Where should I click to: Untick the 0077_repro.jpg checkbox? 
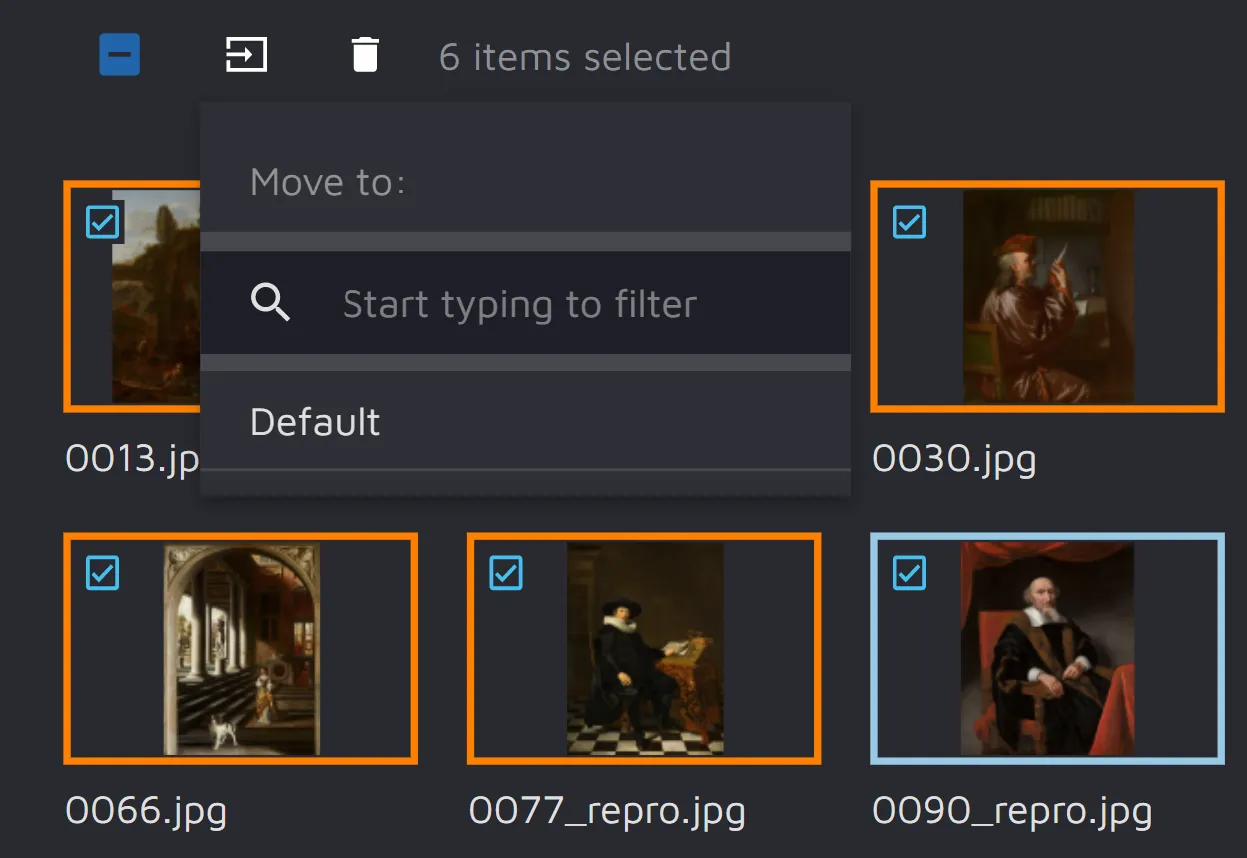pos(506,573)
